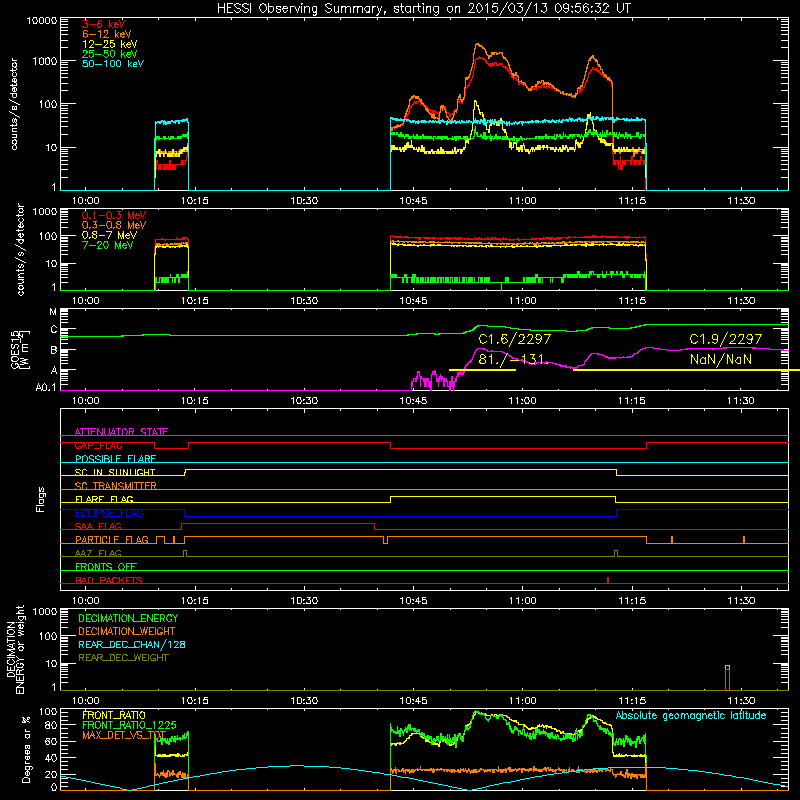Click the 11:00 tick under the keV count panel

(x=522, y=201)
